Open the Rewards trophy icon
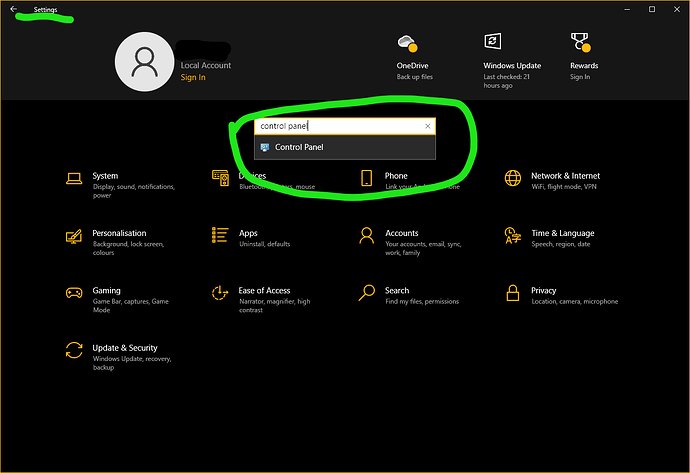Screen dimensions: 690x473 pos(581,42)
